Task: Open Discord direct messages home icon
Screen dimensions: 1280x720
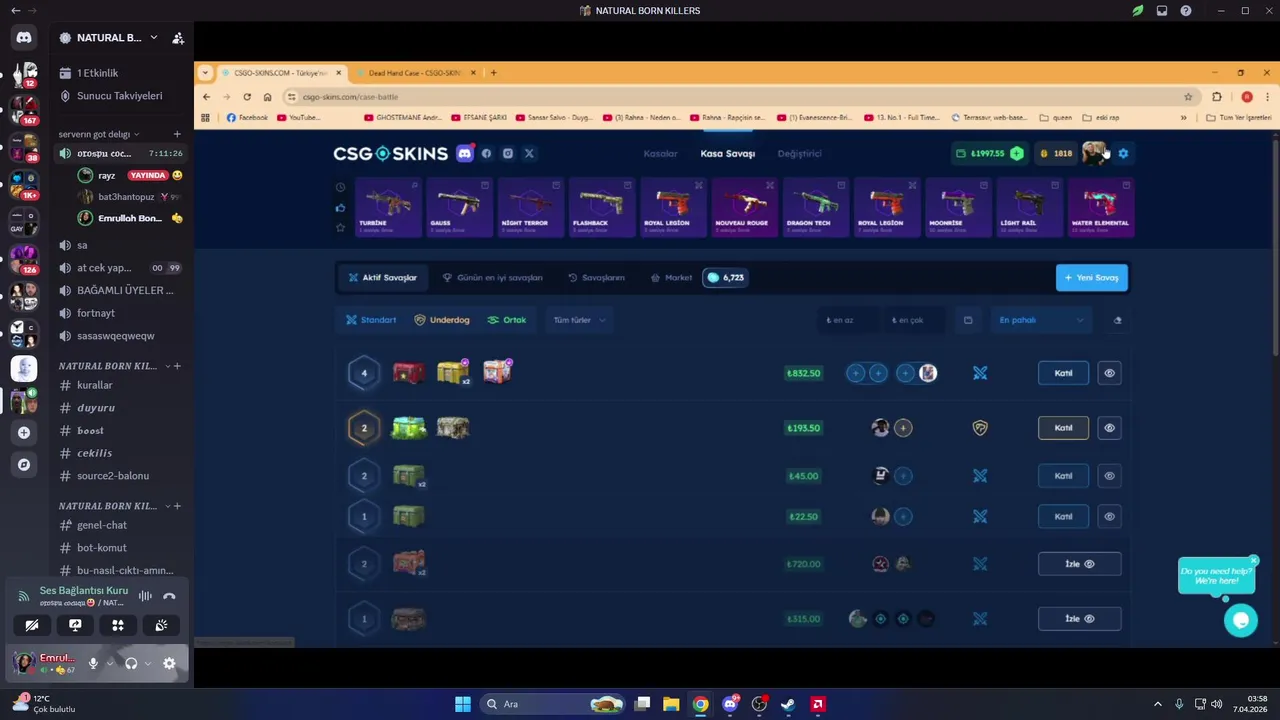Action: pos(24,38)
